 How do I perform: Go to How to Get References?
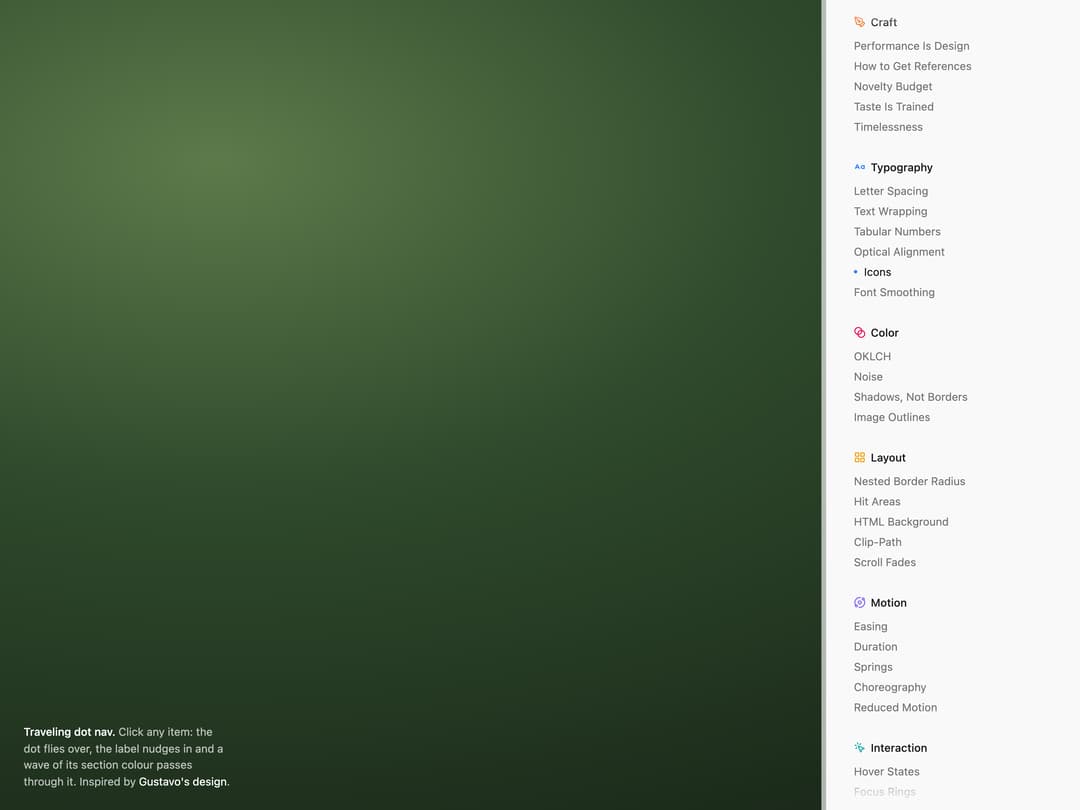pyautogui.click(x=913, y=66)
